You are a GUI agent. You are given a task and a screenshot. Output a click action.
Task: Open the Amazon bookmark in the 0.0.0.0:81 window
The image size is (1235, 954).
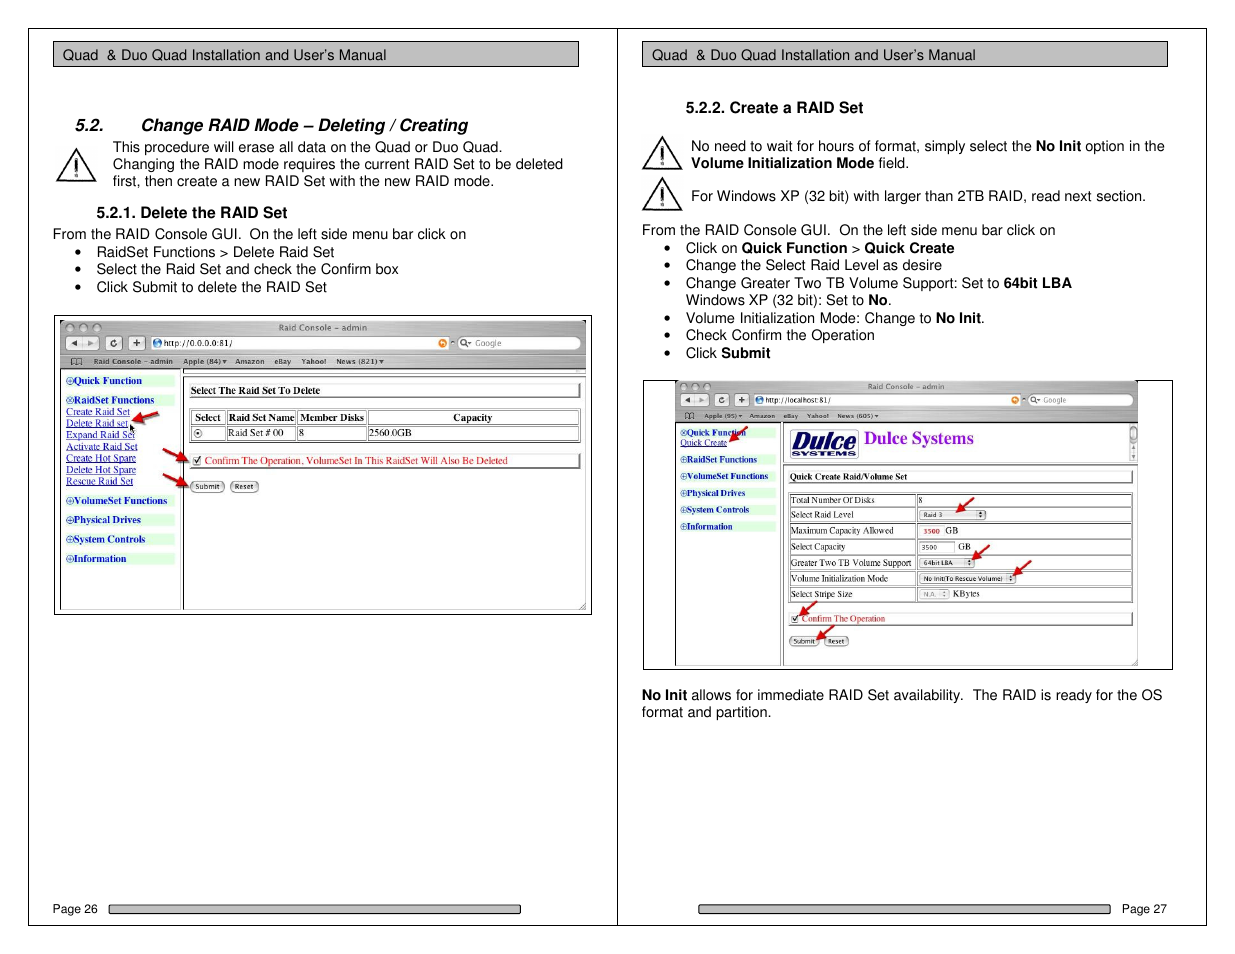(250, 362)
